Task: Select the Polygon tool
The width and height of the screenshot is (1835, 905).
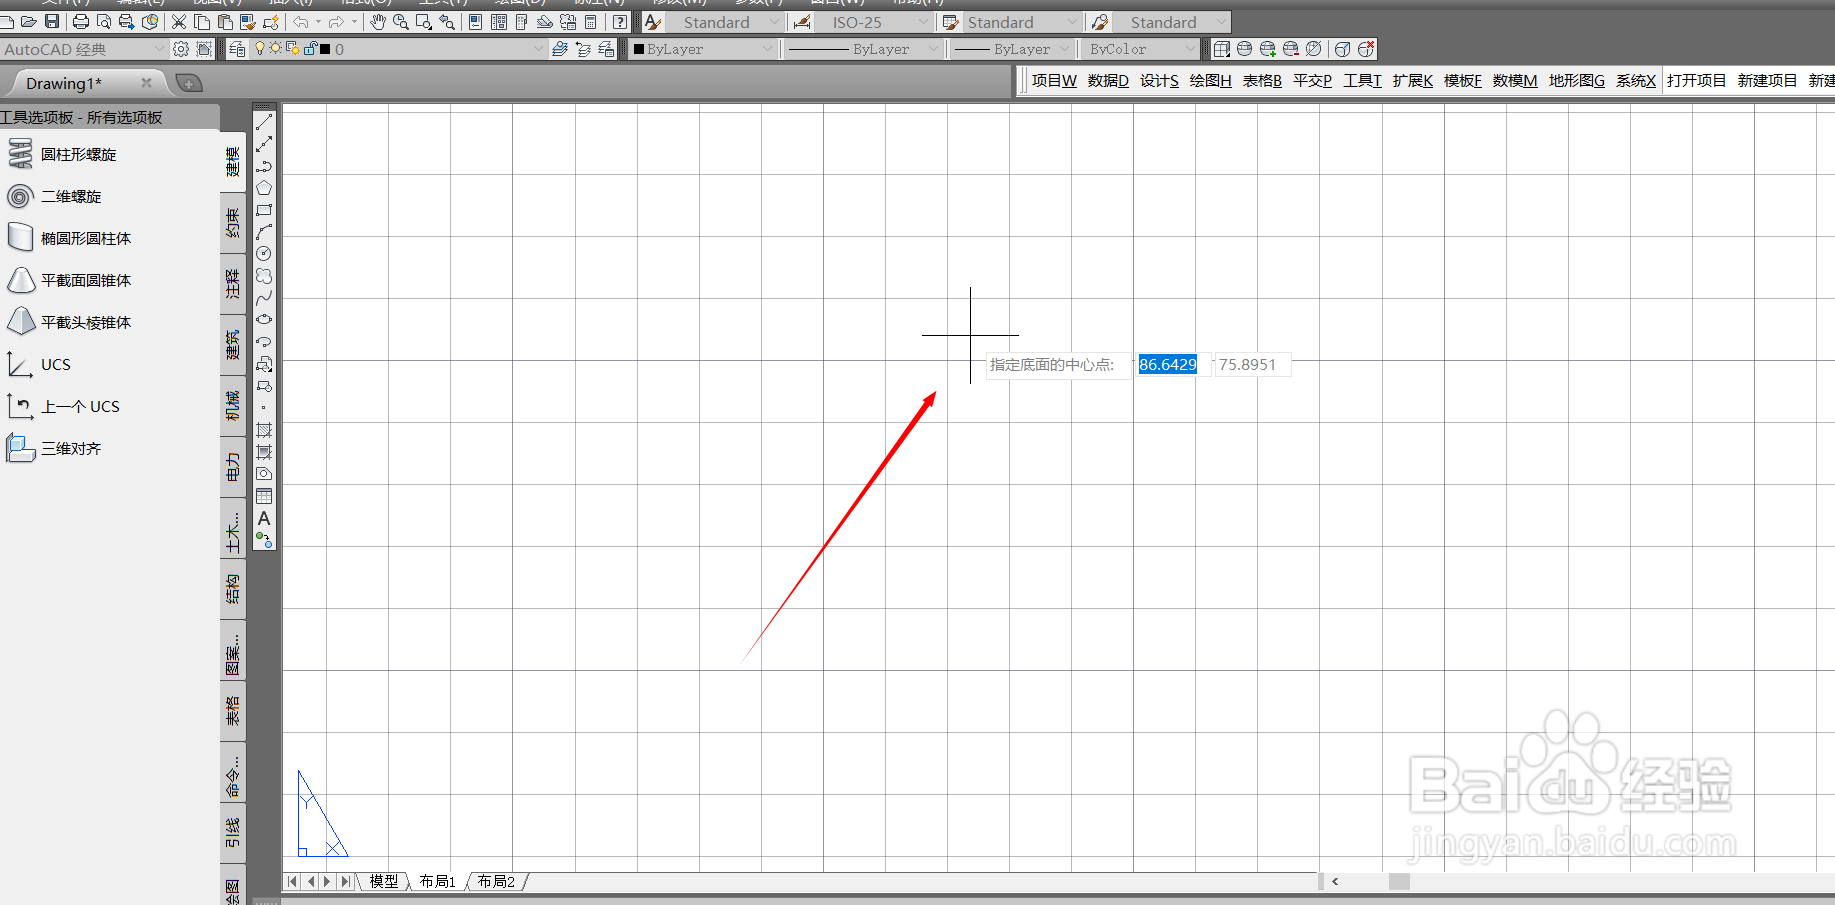Action: click(x=264, y=188)
